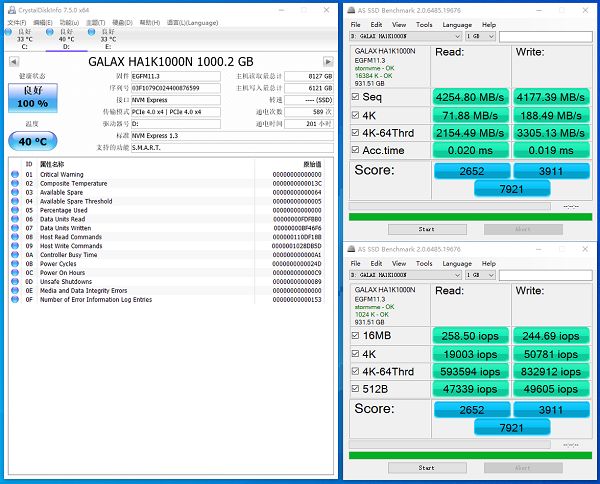Click status dot for Controller Busy Time
Viewport: 600px width, 484px height.
tap(15, 255)
